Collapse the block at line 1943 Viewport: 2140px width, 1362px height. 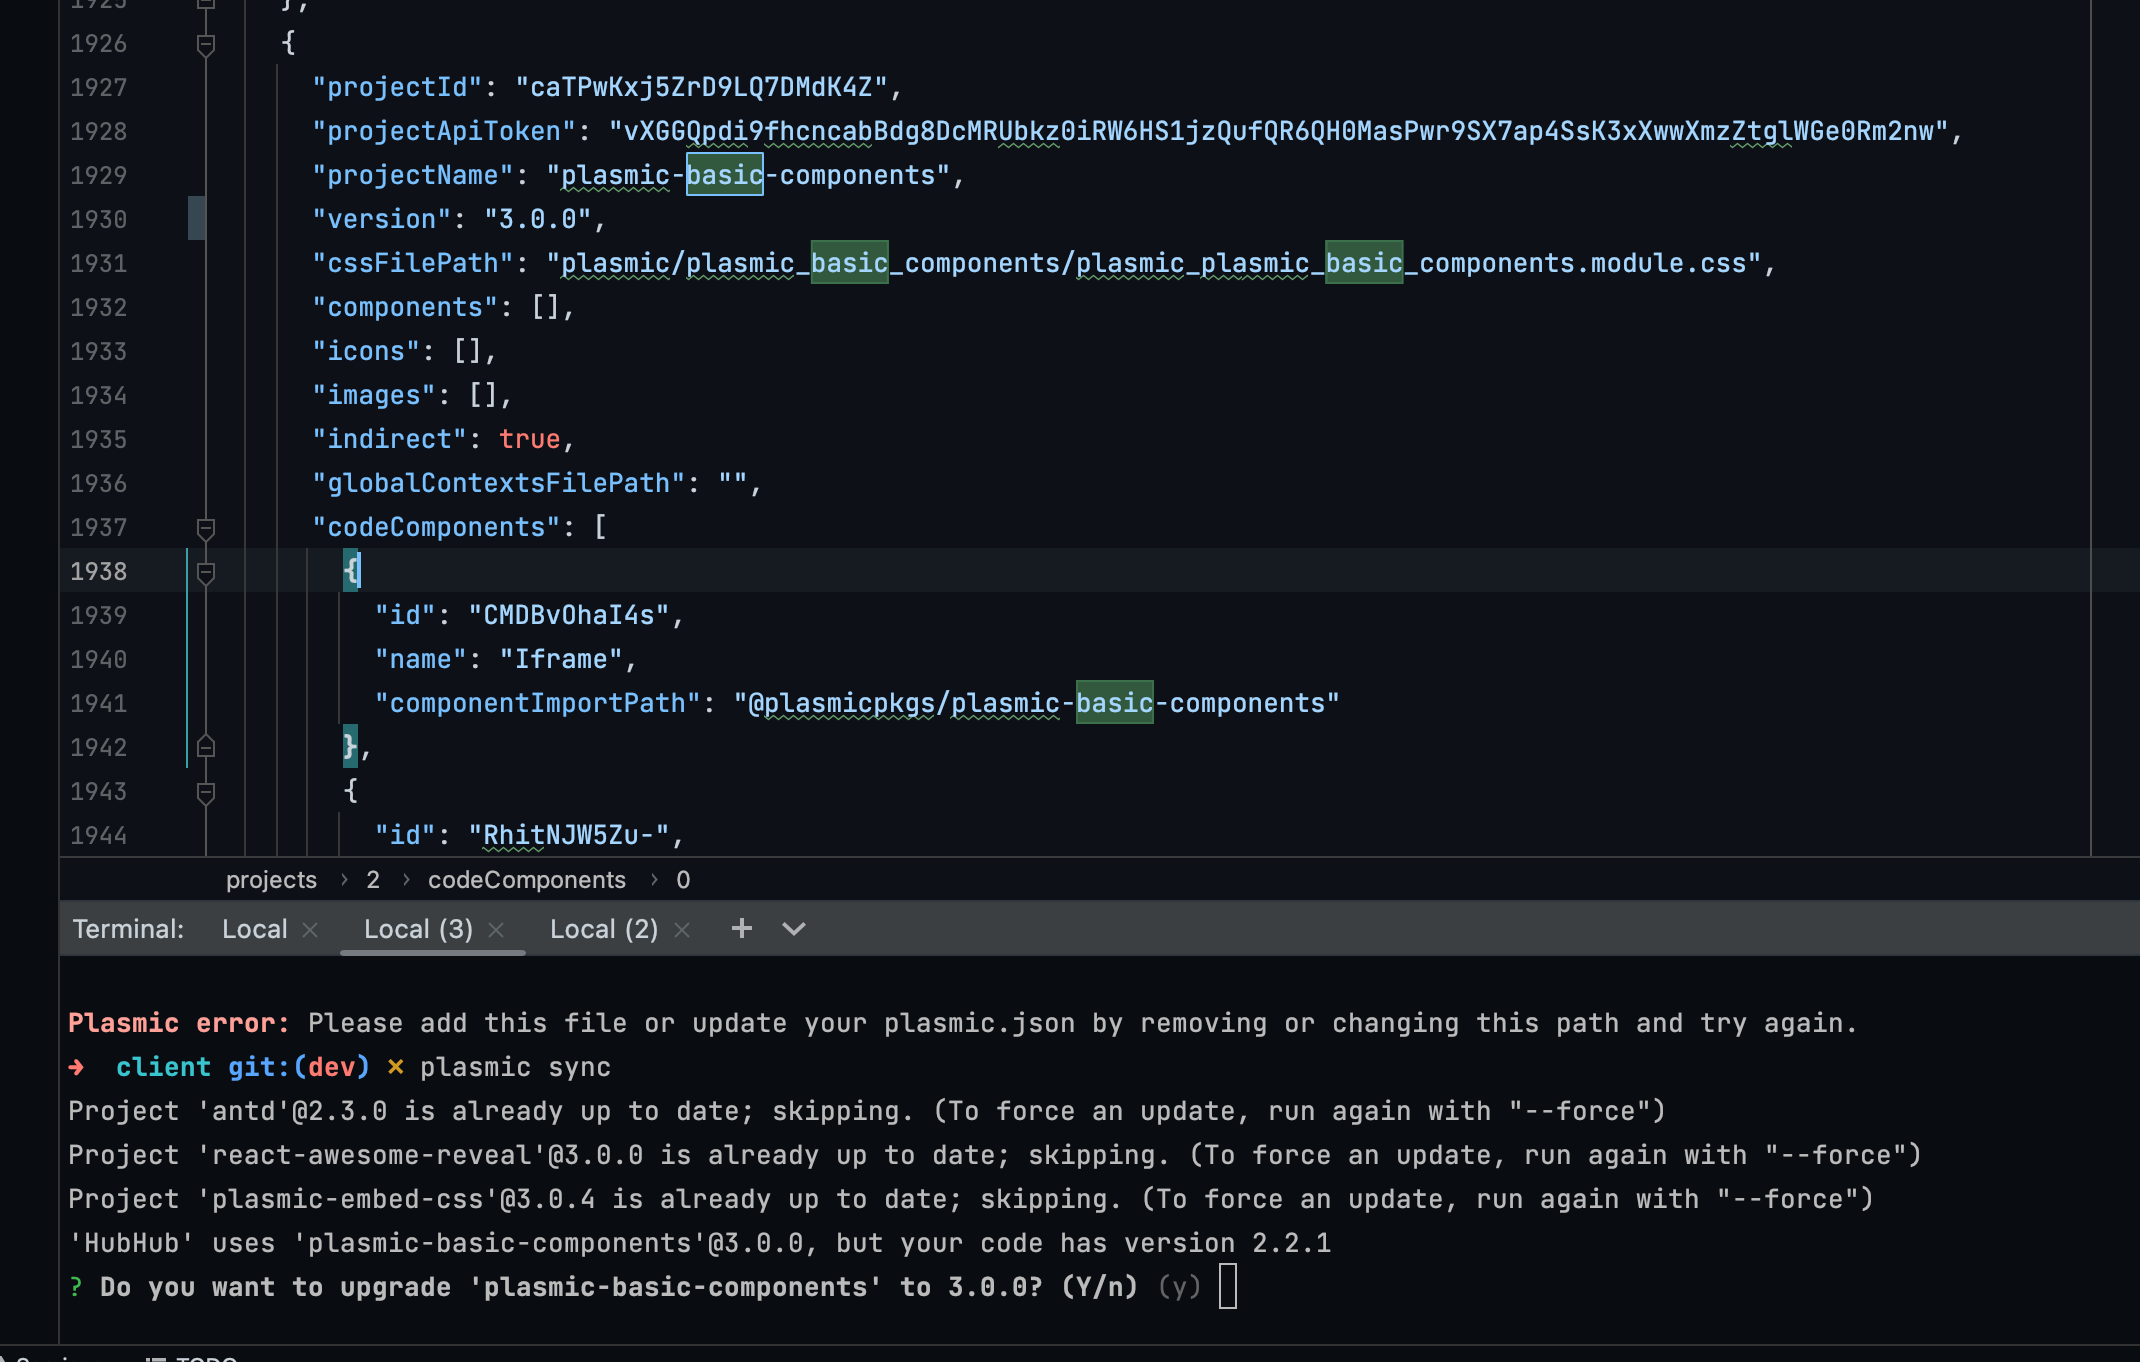[206, 792]
